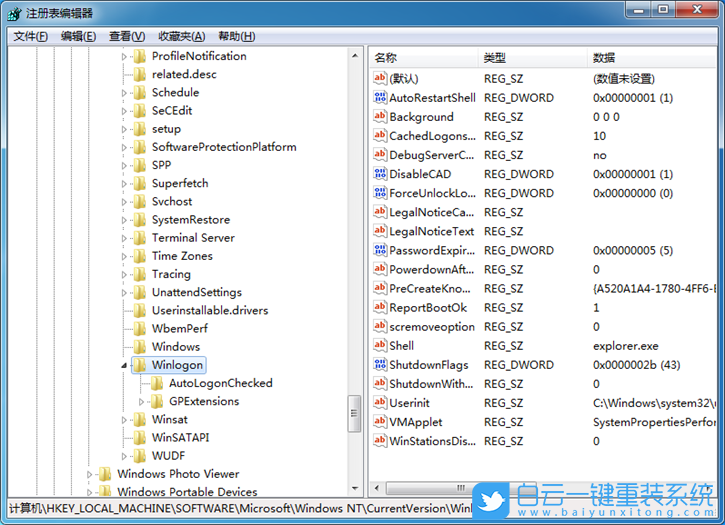This screenshot has width=725, height=525.
Task: Expand the SystemRestore key
Action: (123, 220)
